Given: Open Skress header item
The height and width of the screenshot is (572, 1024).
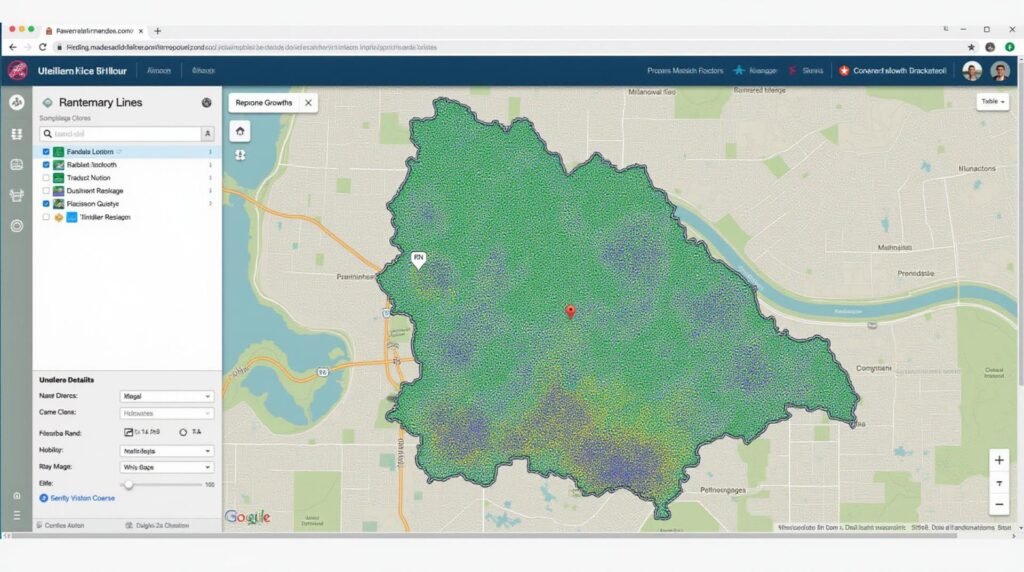Looking at the screenshot, I should tap(812, 71).
